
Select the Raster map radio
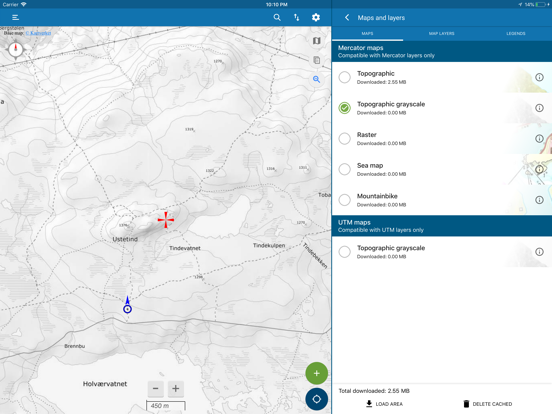pos(345,138)
